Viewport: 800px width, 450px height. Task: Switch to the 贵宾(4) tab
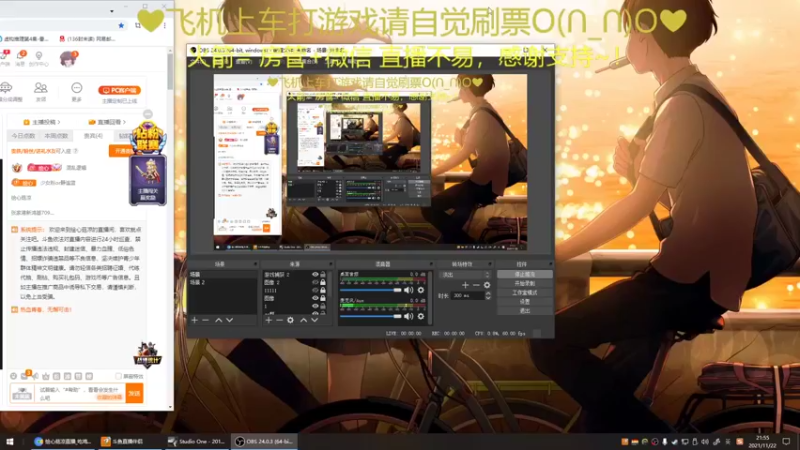click(93, 136)
